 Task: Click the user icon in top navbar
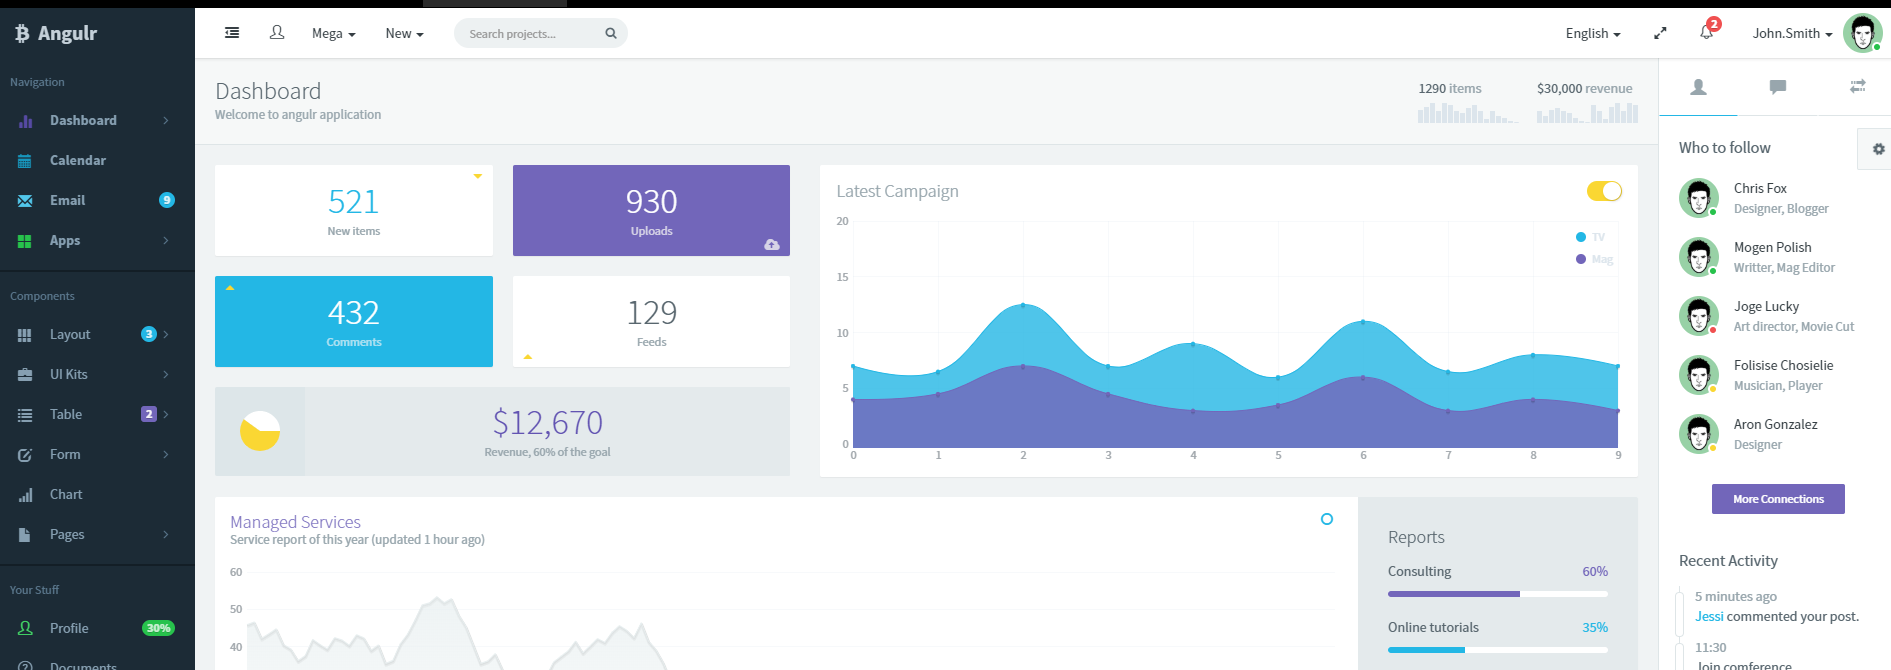pos(277,33)
